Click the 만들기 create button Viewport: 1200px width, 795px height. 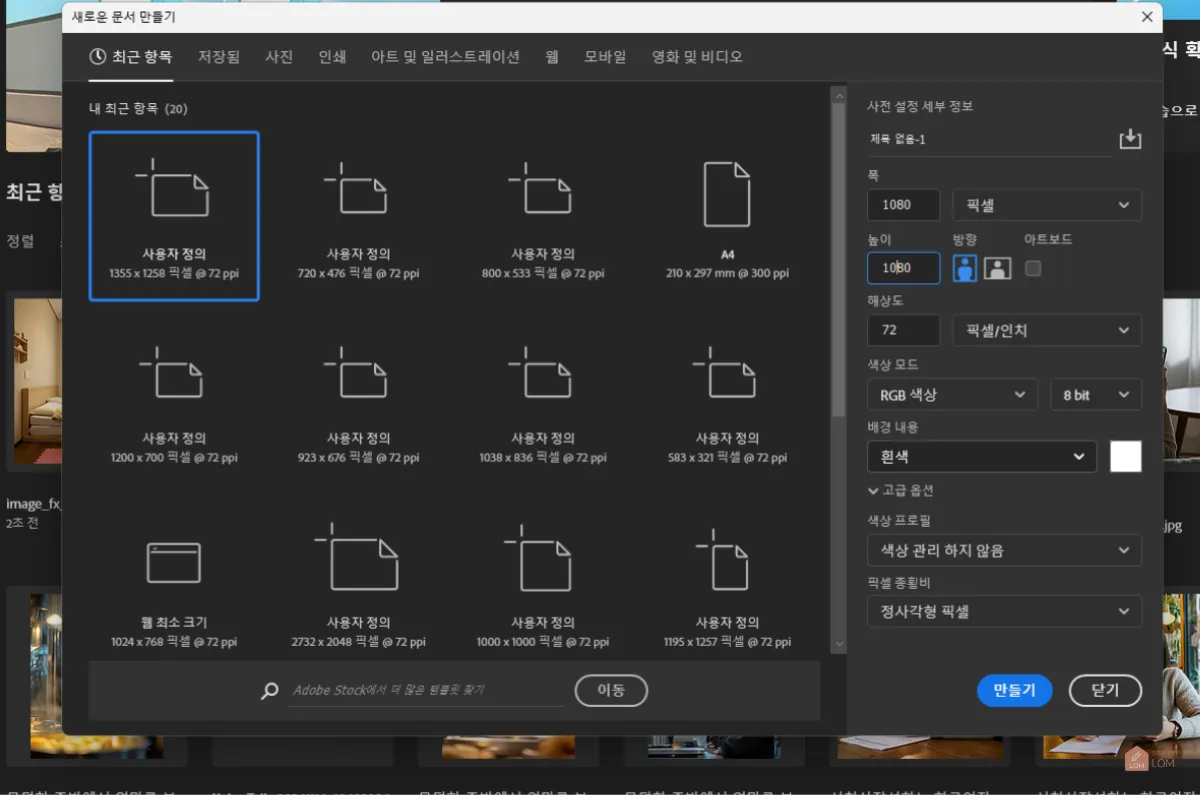click(1014, 690)
